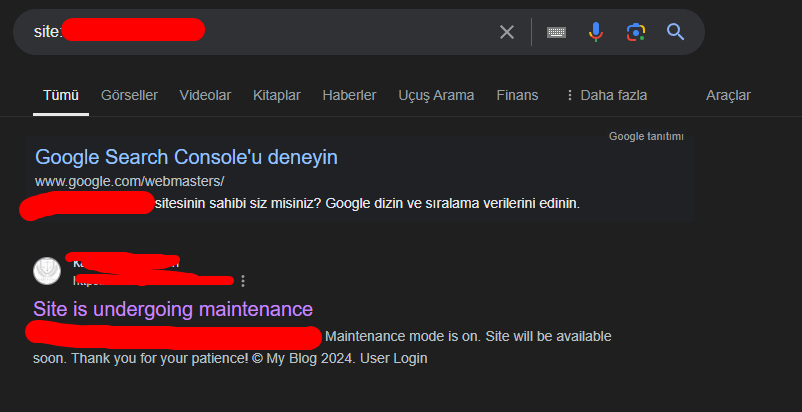Click inside the search input field
The height and width of the screenshot is (412, 802).
256,32
